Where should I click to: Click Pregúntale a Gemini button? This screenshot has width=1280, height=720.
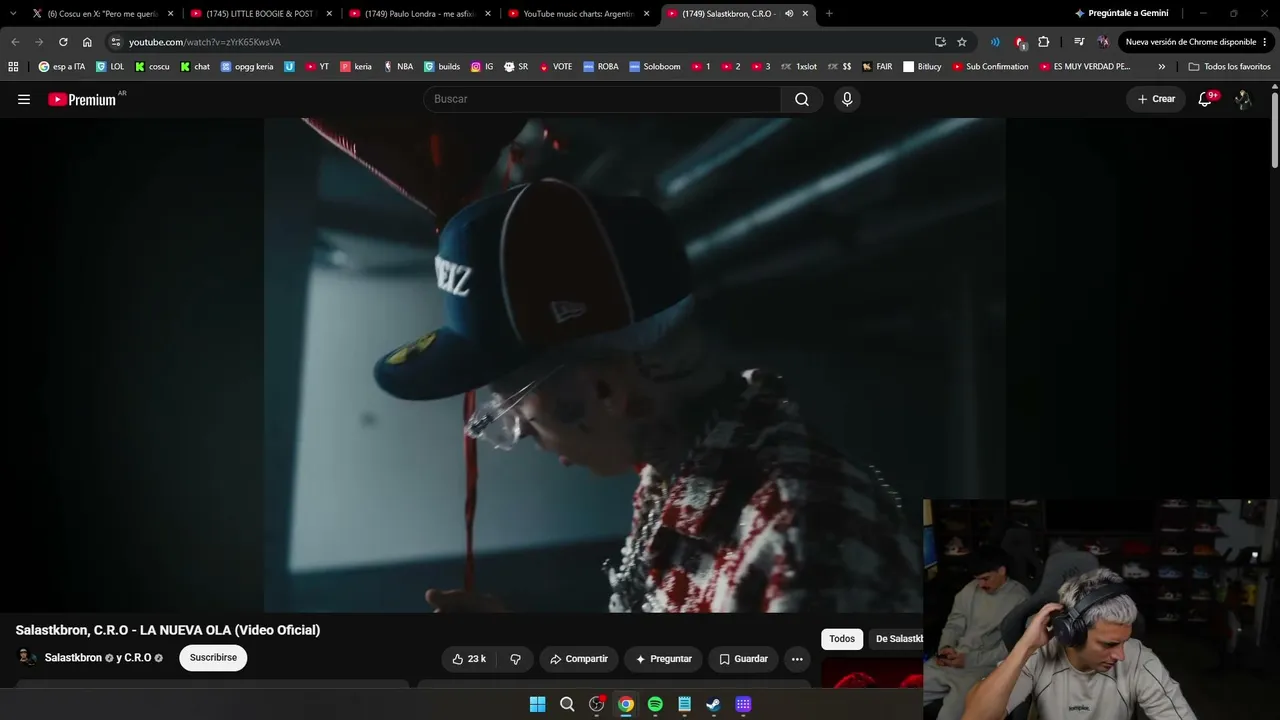1121,14
